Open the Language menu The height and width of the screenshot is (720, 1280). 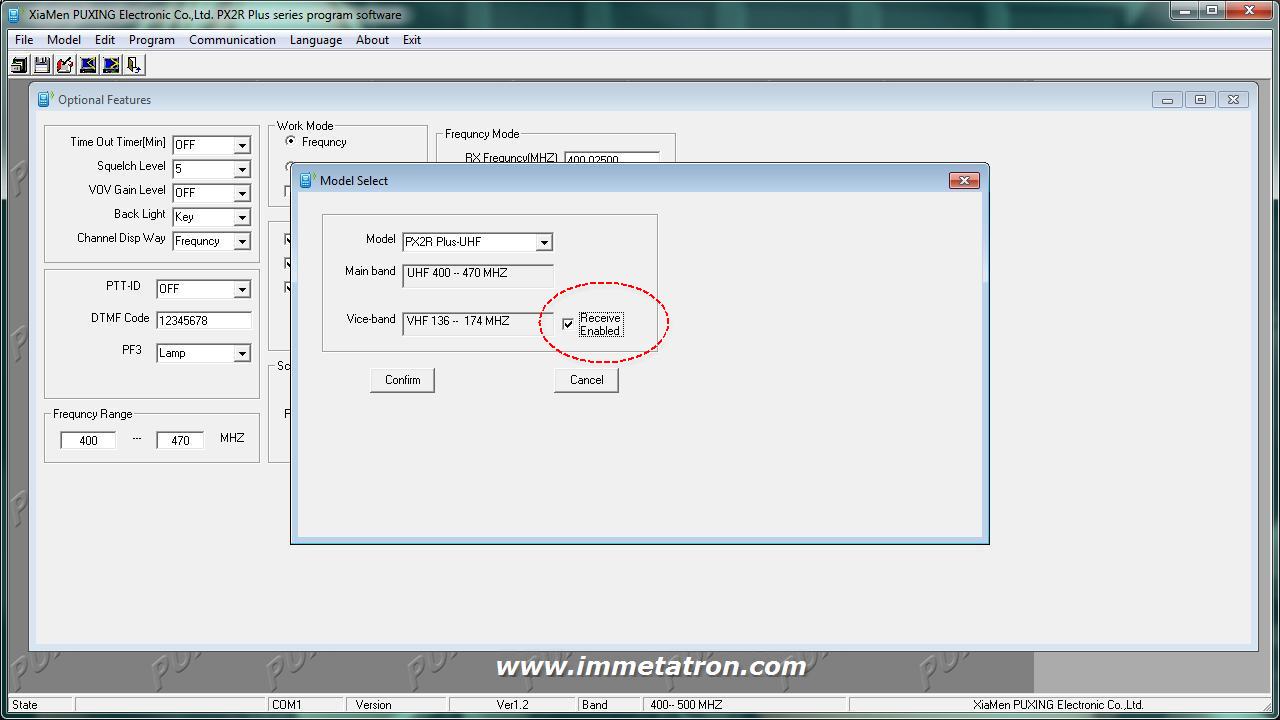tap(316, 40)
